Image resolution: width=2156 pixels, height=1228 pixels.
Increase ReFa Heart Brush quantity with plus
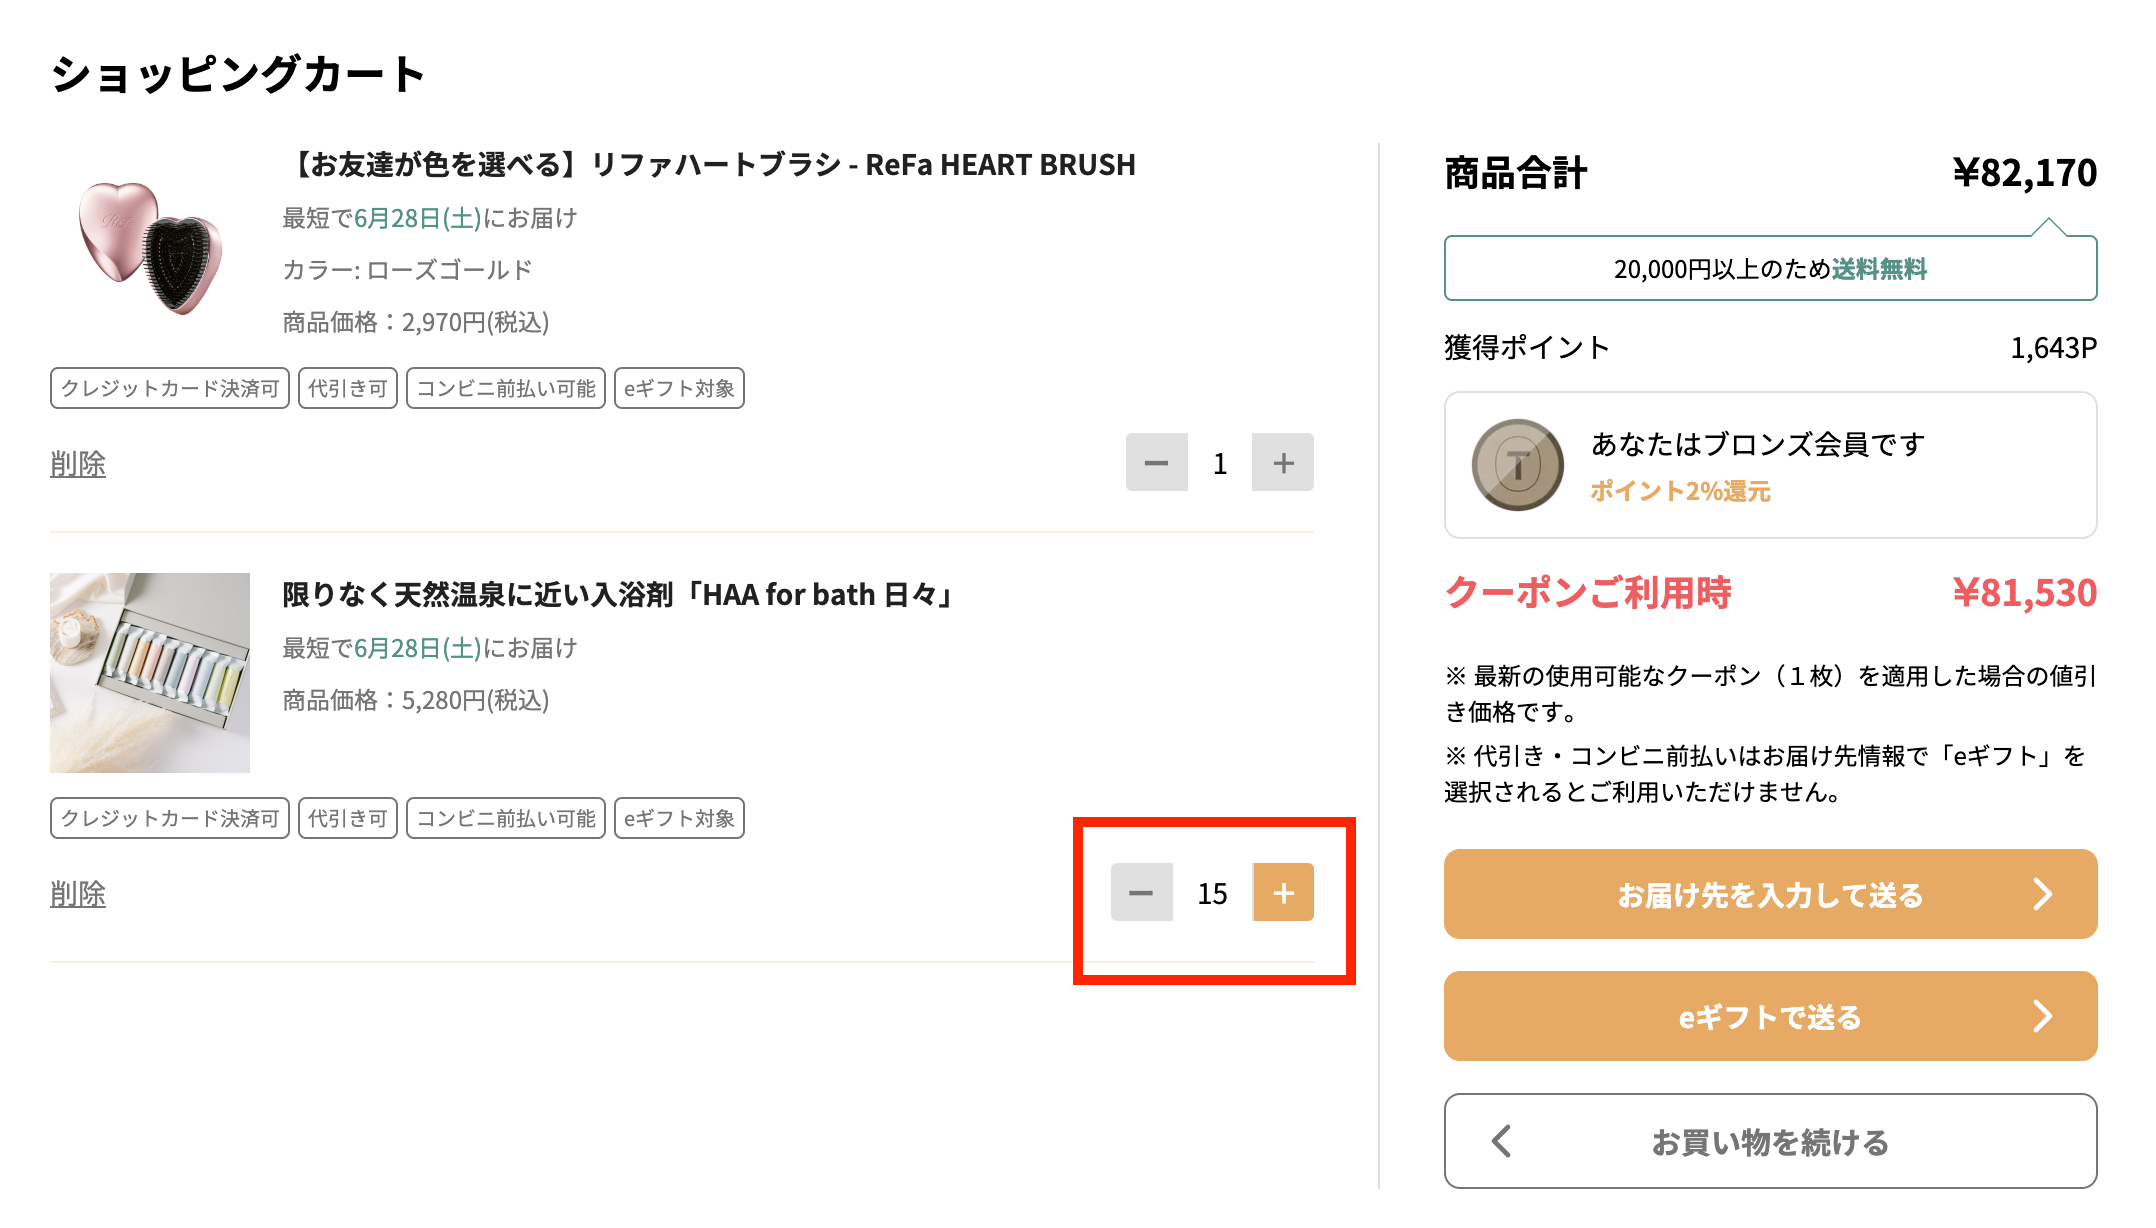tap(1283, 462)
